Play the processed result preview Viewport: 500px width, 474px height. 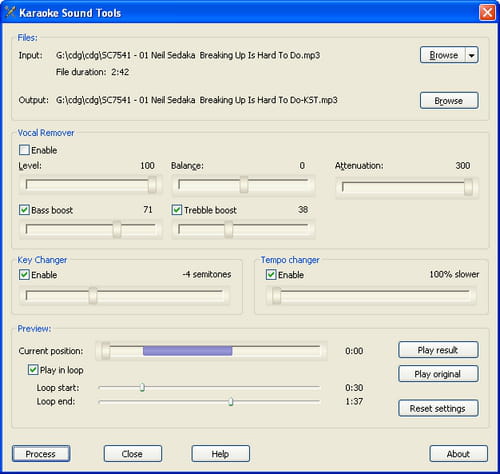coord(438,350)
